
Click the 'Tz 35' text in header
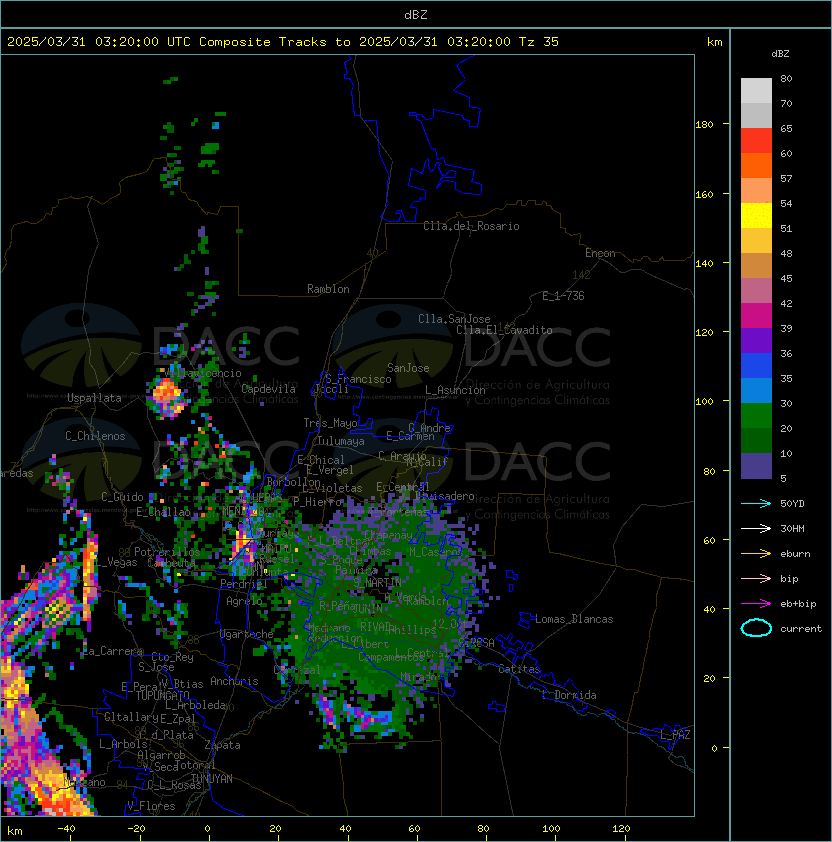(x=539, y=42)
